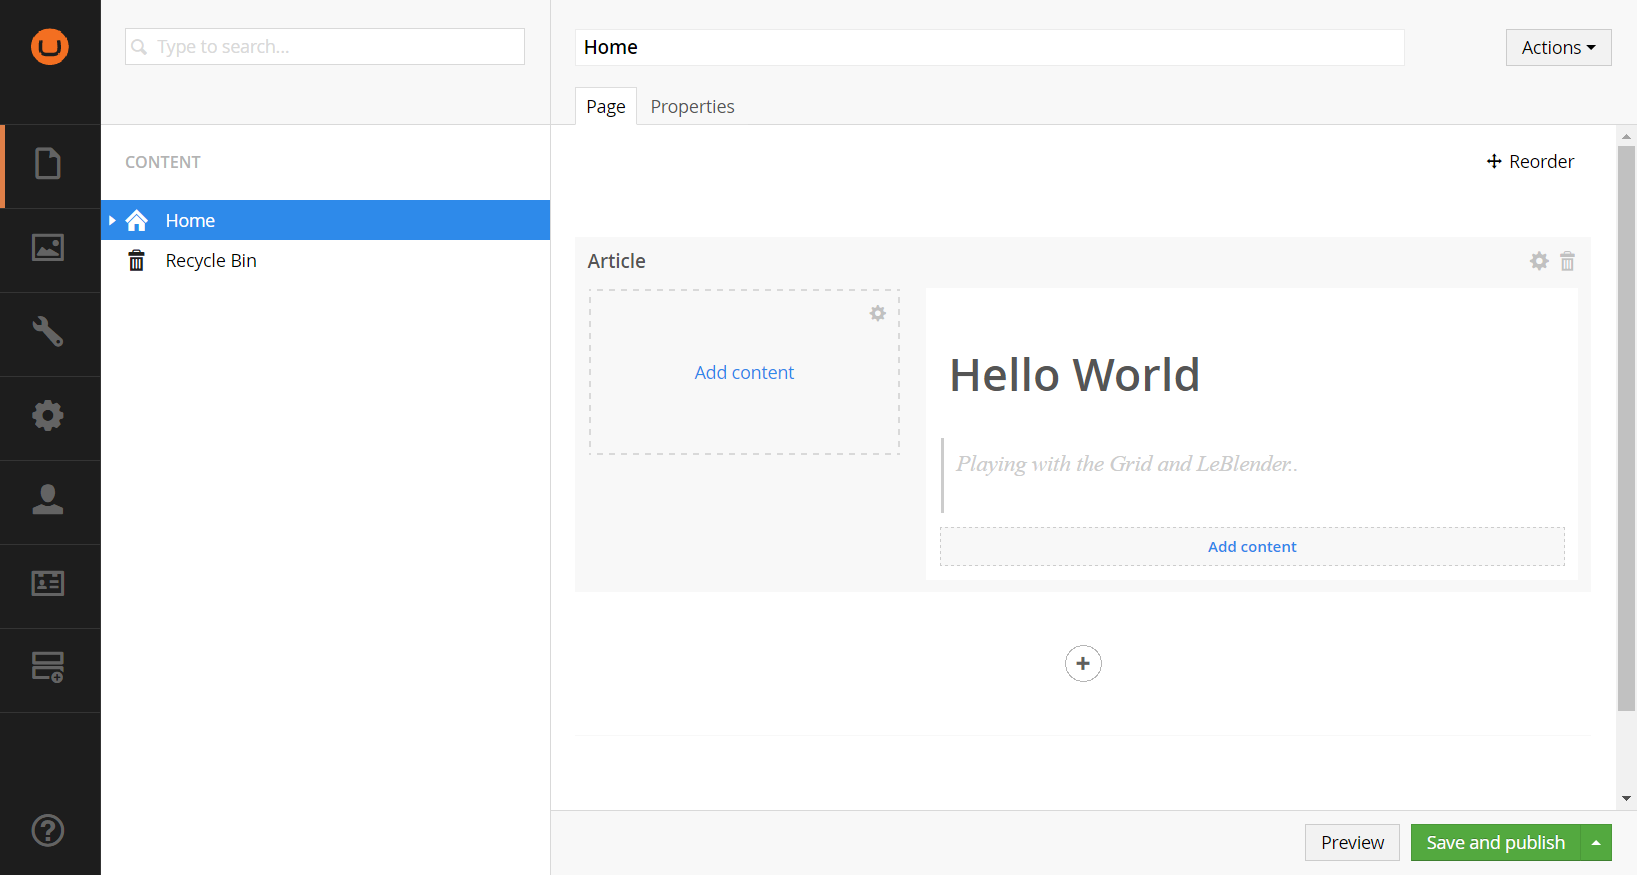Add new row with circled plus
Screen dimensions: 1637x875
tap(1083, 663)
